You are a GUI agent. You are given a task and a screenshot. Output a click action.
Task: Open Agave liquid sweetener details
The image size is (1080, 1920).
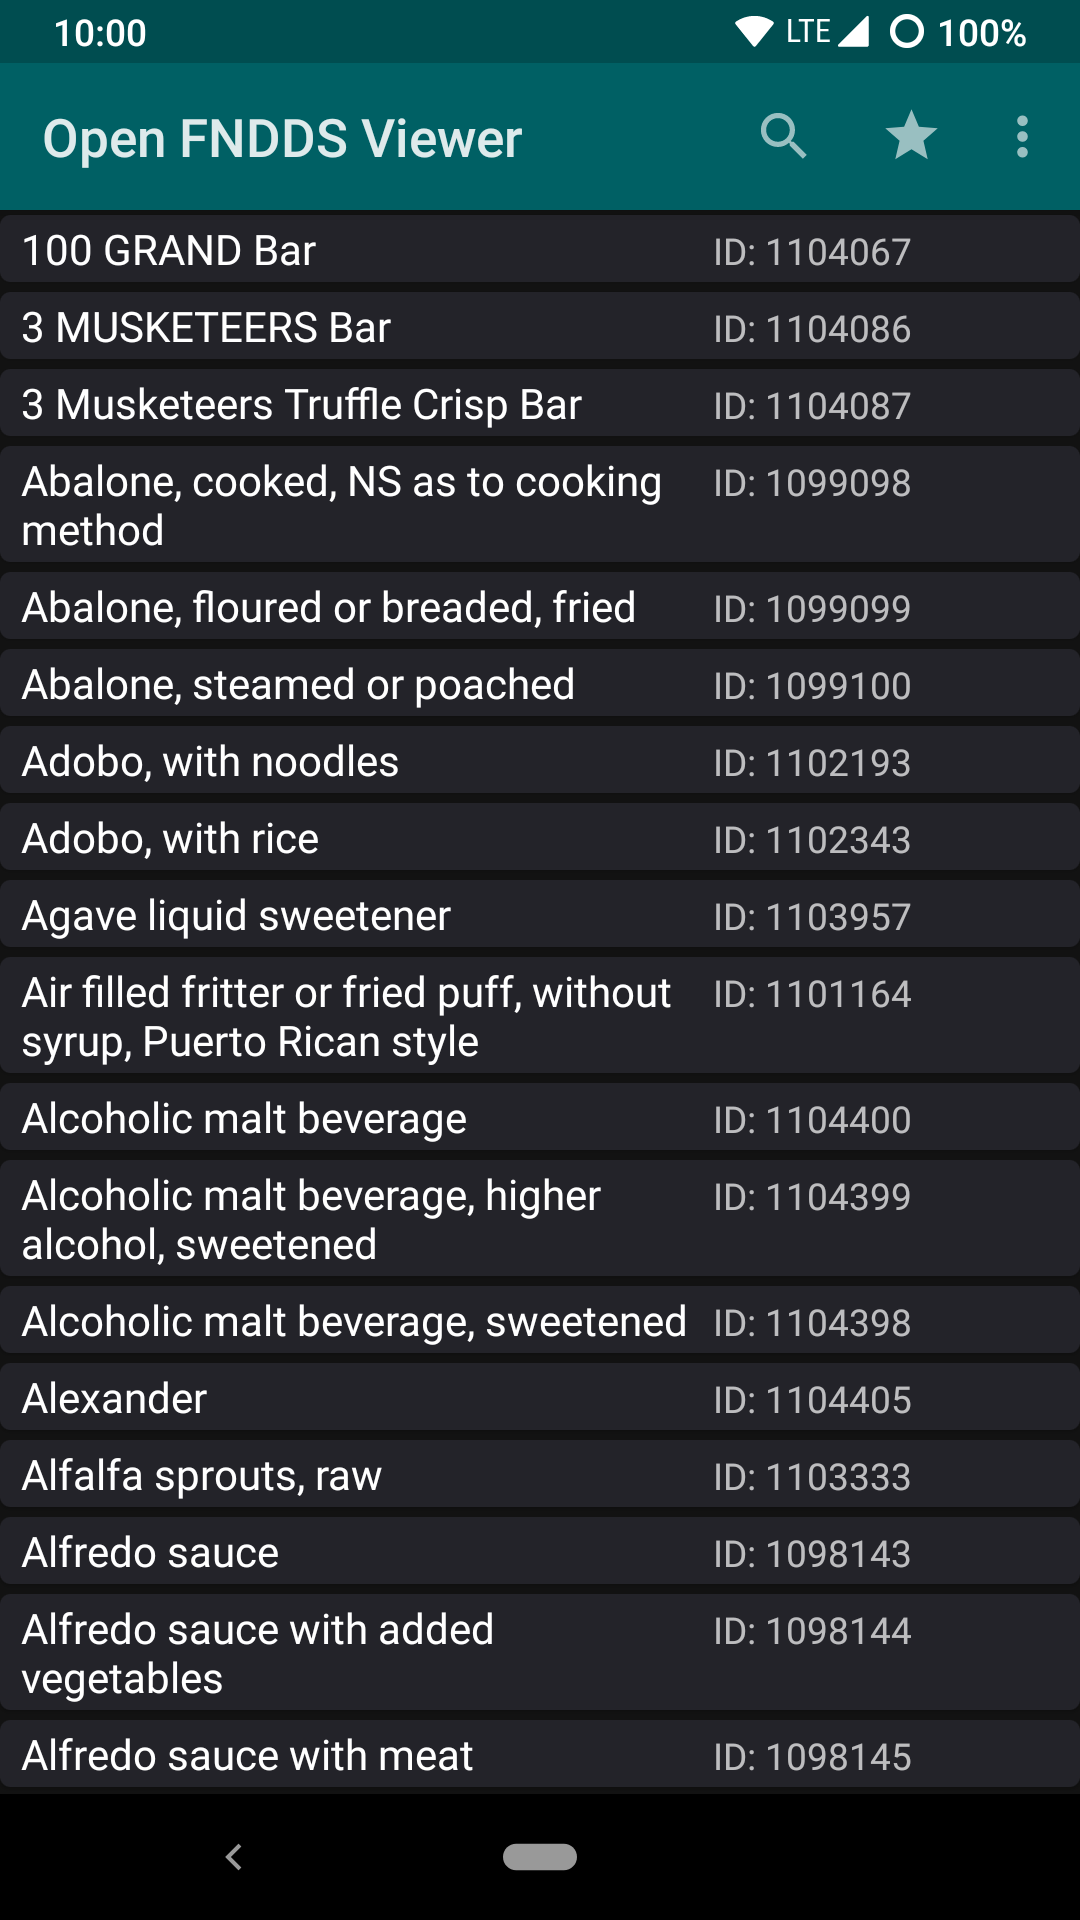pos(540,916)
